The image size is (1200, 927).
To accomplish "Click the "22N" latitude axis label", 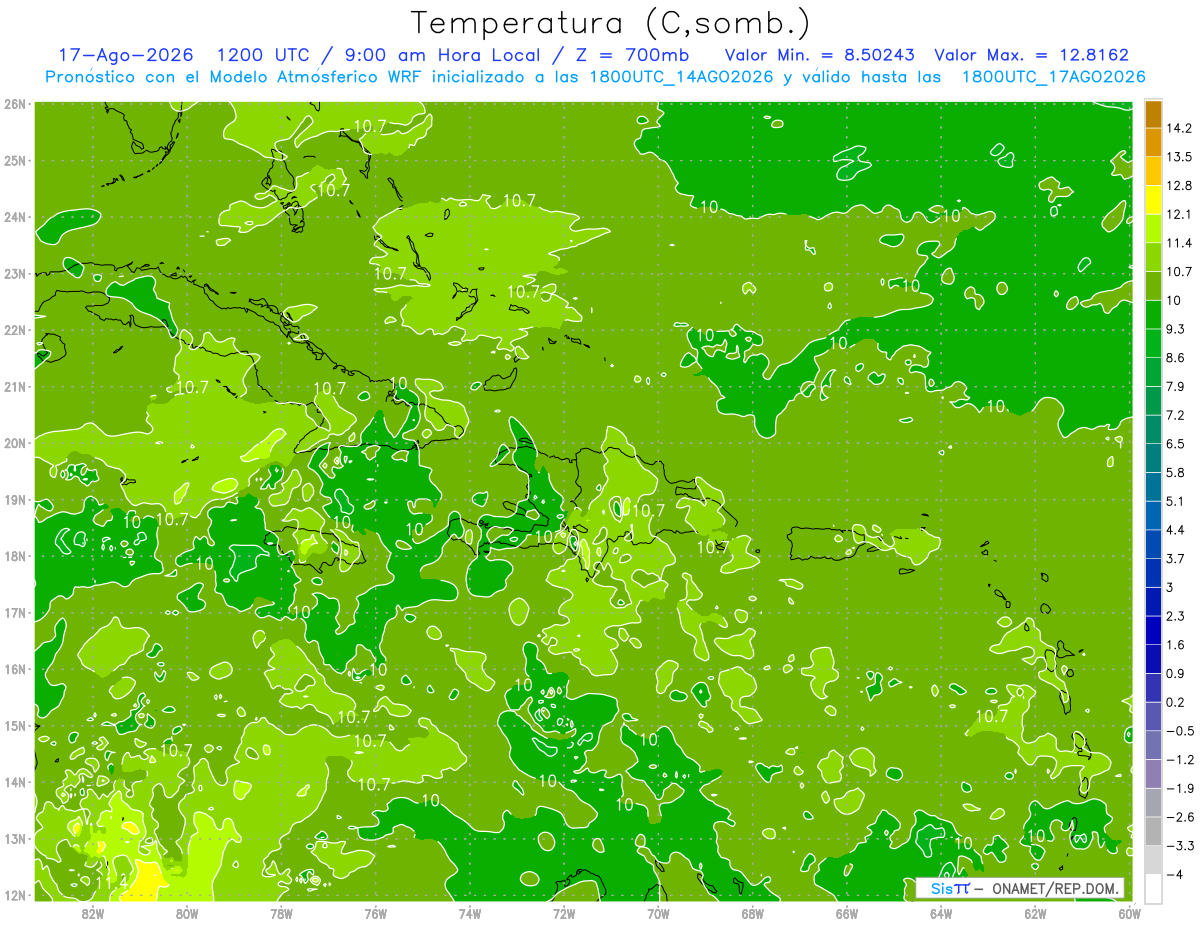I will [x=15, y=330].
